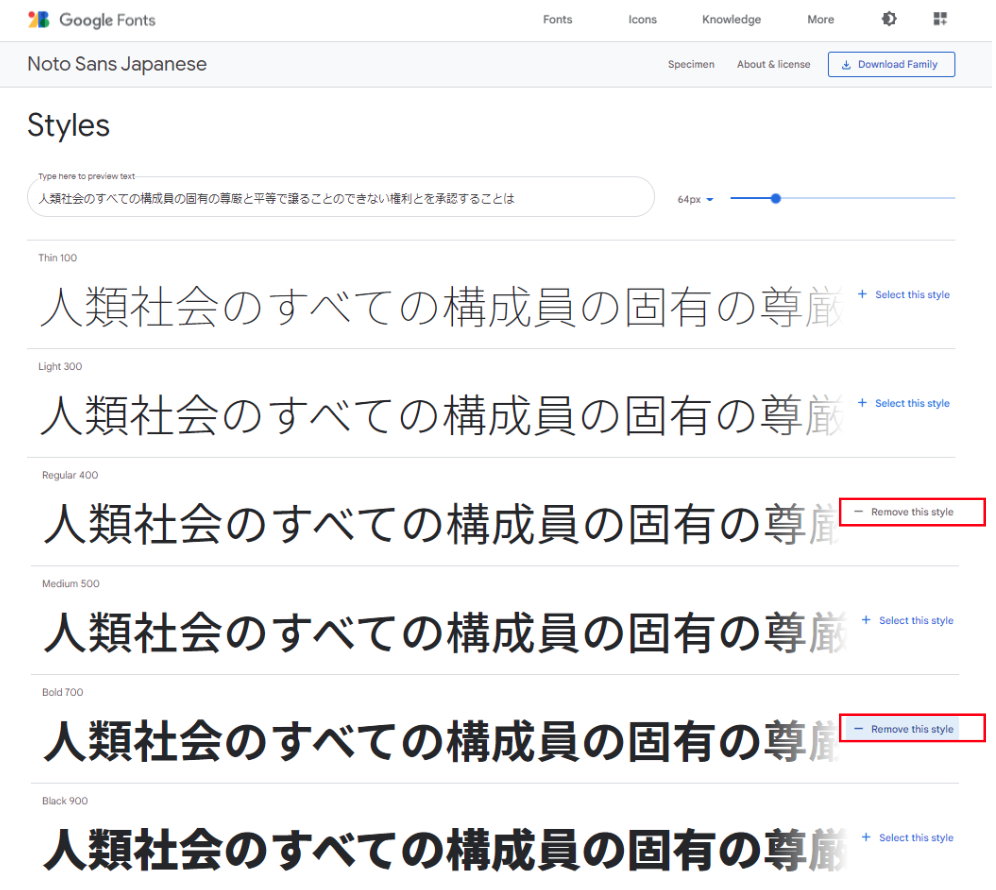Click the Google Fonts logo icon
This screenshot has width=996, height=890.
[39, 20]
